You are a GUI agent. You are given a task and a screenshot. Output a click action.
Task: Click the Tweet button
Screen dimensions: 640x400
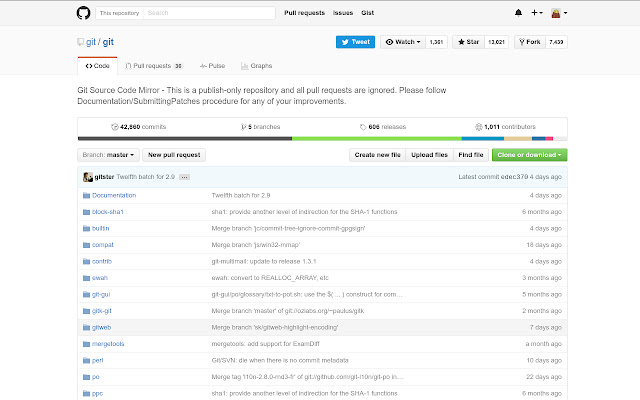[x=355, y=42]
